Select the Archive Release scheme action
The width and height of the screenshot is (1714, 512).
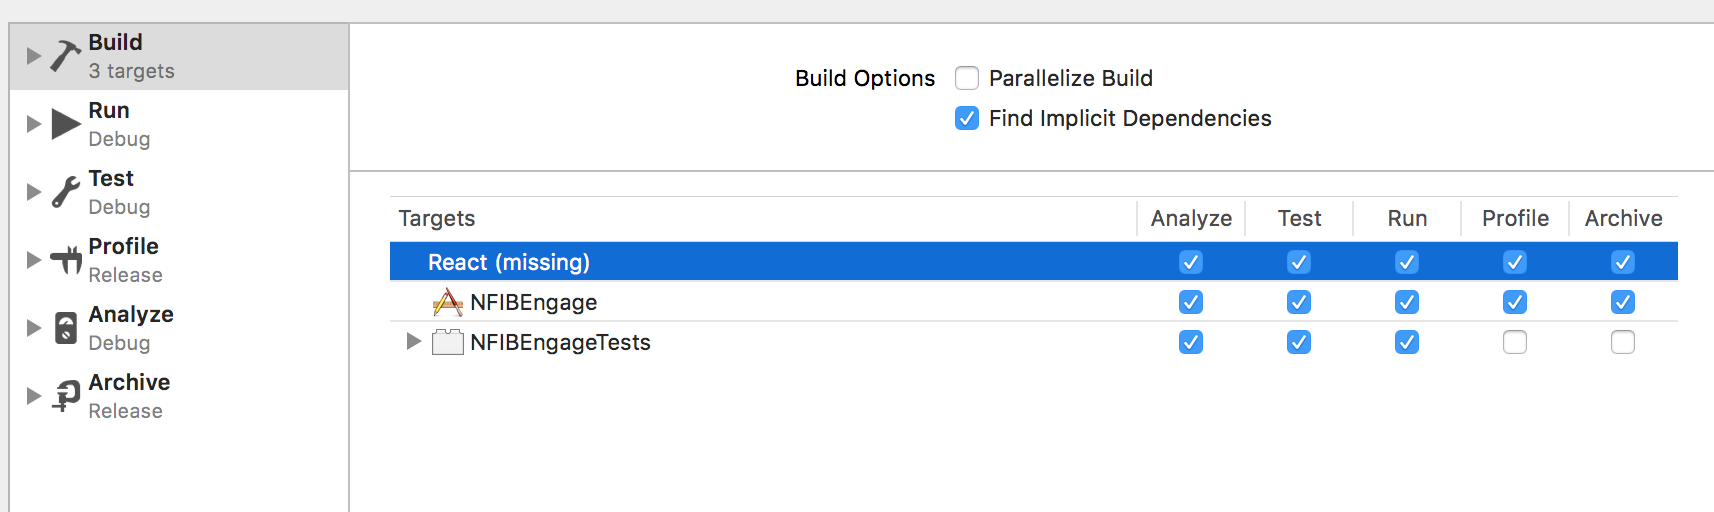click(x=129, y=396)
